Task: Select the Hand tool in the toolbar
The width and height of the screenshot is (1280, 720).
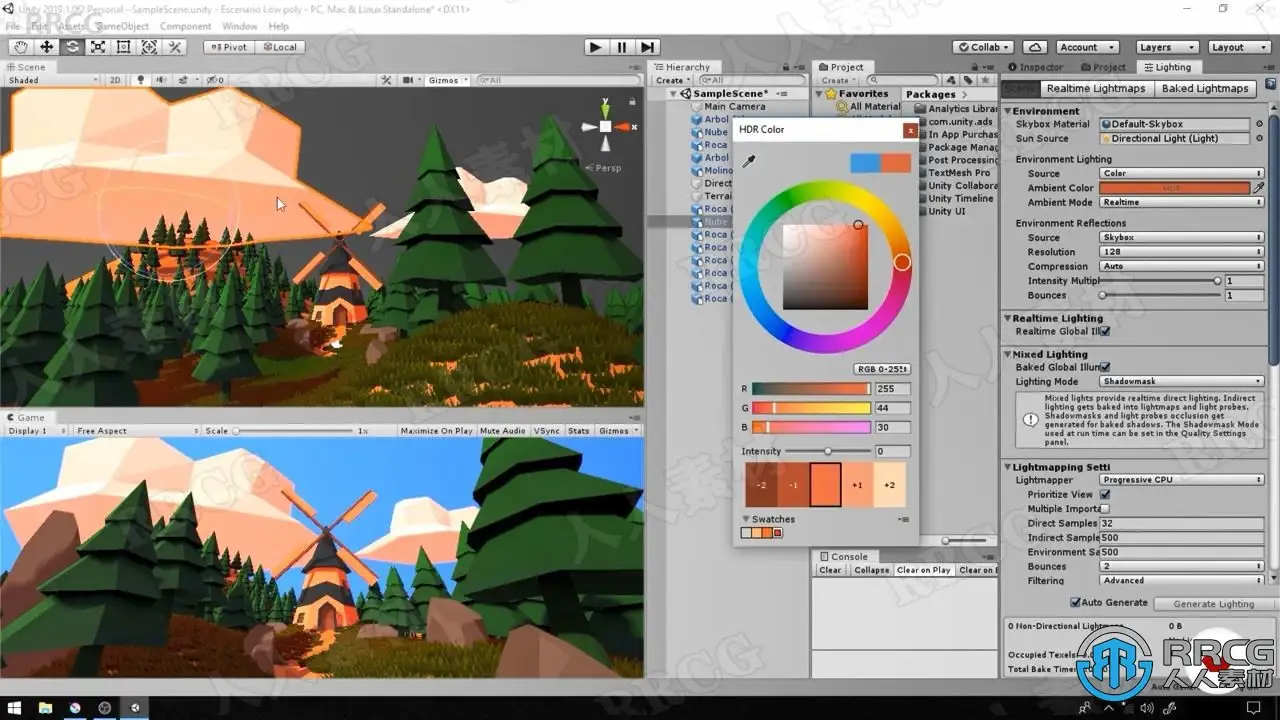Action: coord(21,47)
